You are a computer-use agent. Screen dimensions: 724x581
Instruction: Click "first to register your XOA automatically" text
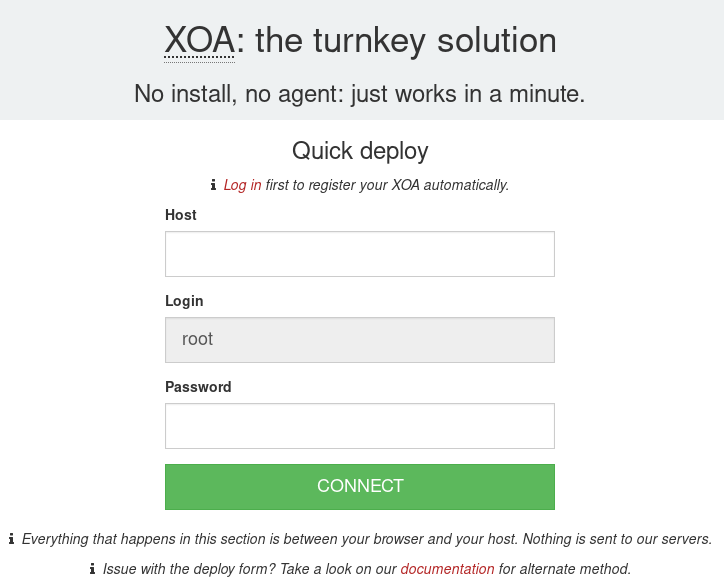pos(387,185)
